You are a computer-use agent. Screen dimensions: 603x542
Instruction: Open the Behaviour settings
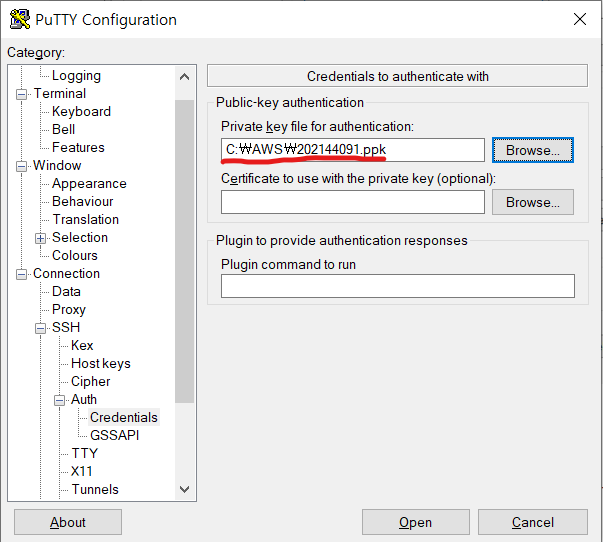click(x=83, y=202)
